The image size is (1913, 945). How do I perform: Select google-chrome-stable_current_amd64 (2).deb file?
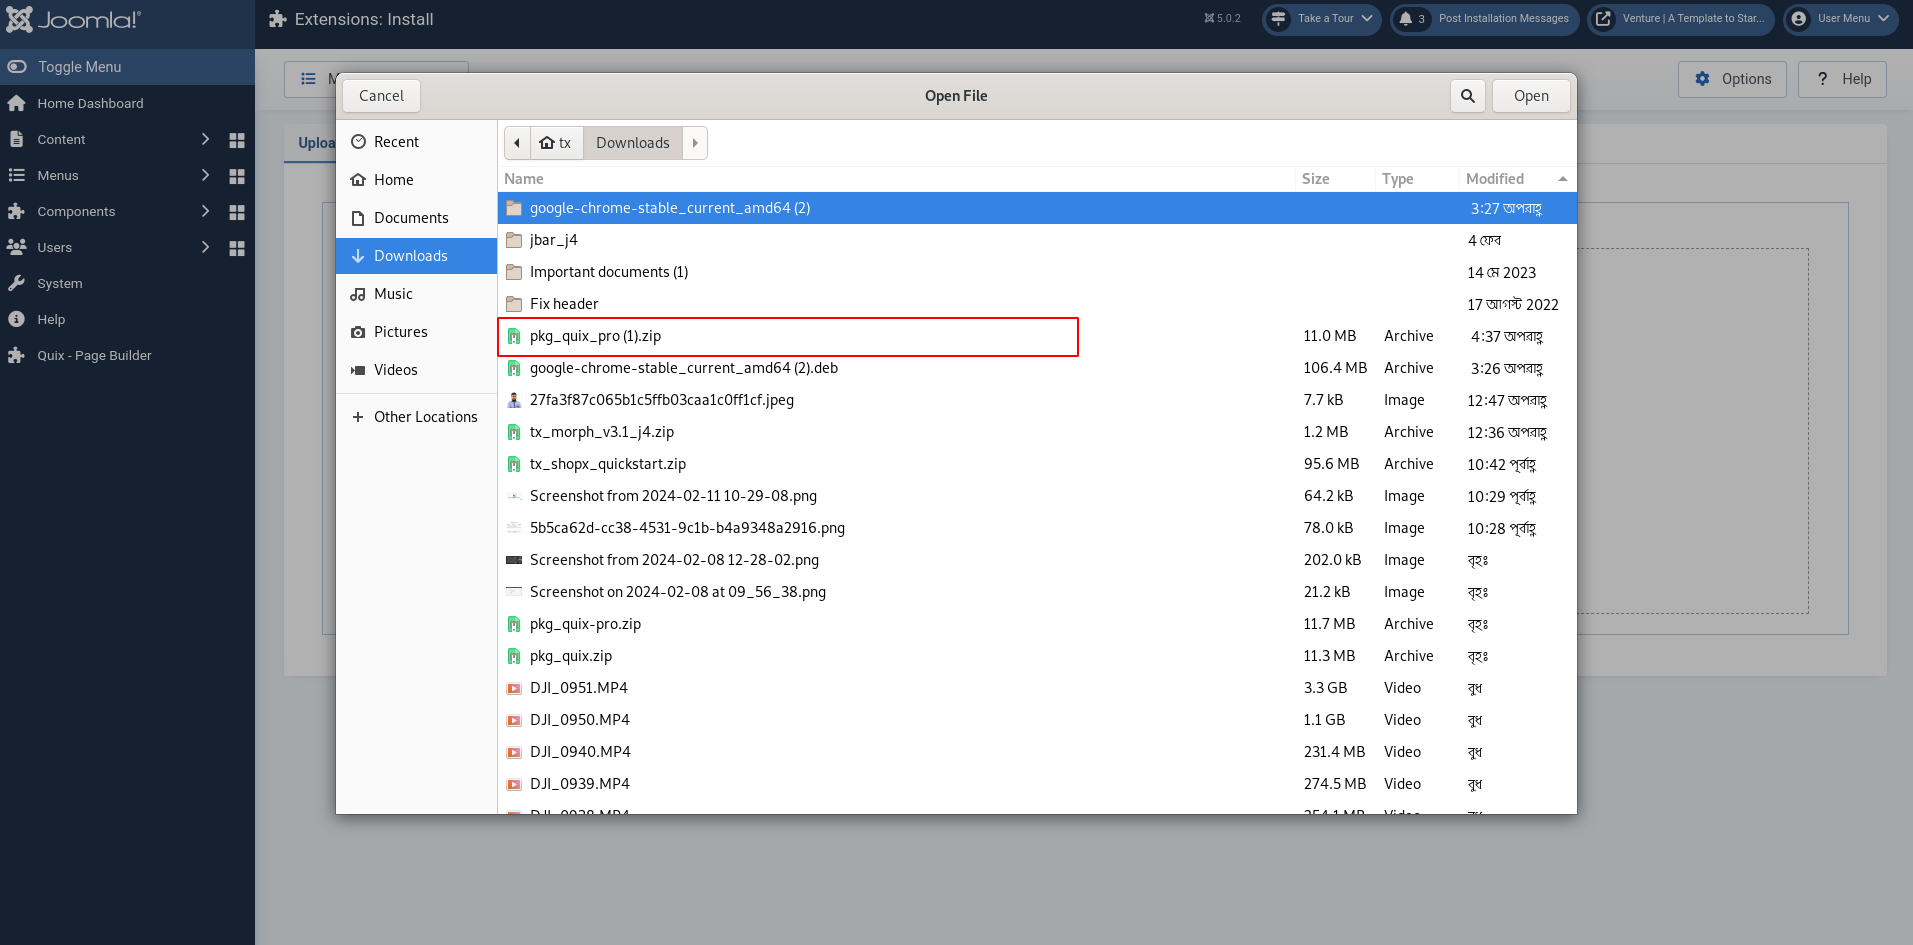tap(1037, 368)
